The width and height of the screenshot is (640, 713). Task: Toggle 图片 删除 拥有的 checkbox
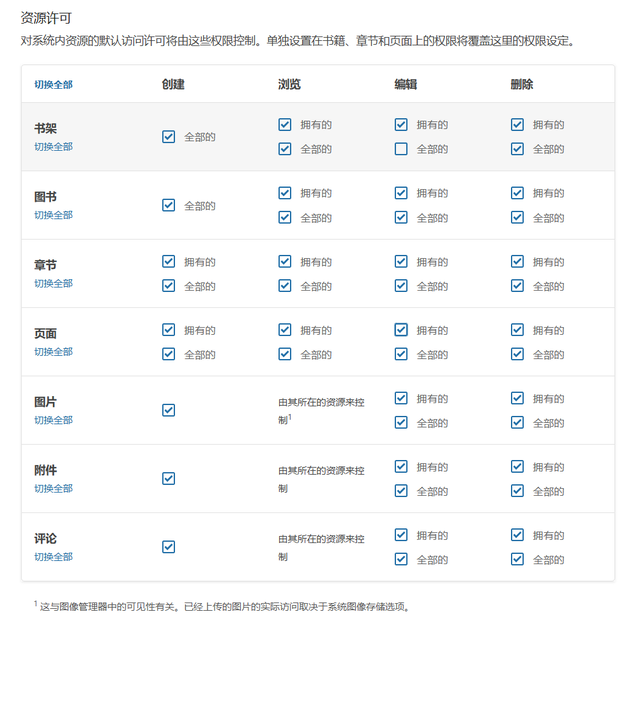tap(517, 398)
